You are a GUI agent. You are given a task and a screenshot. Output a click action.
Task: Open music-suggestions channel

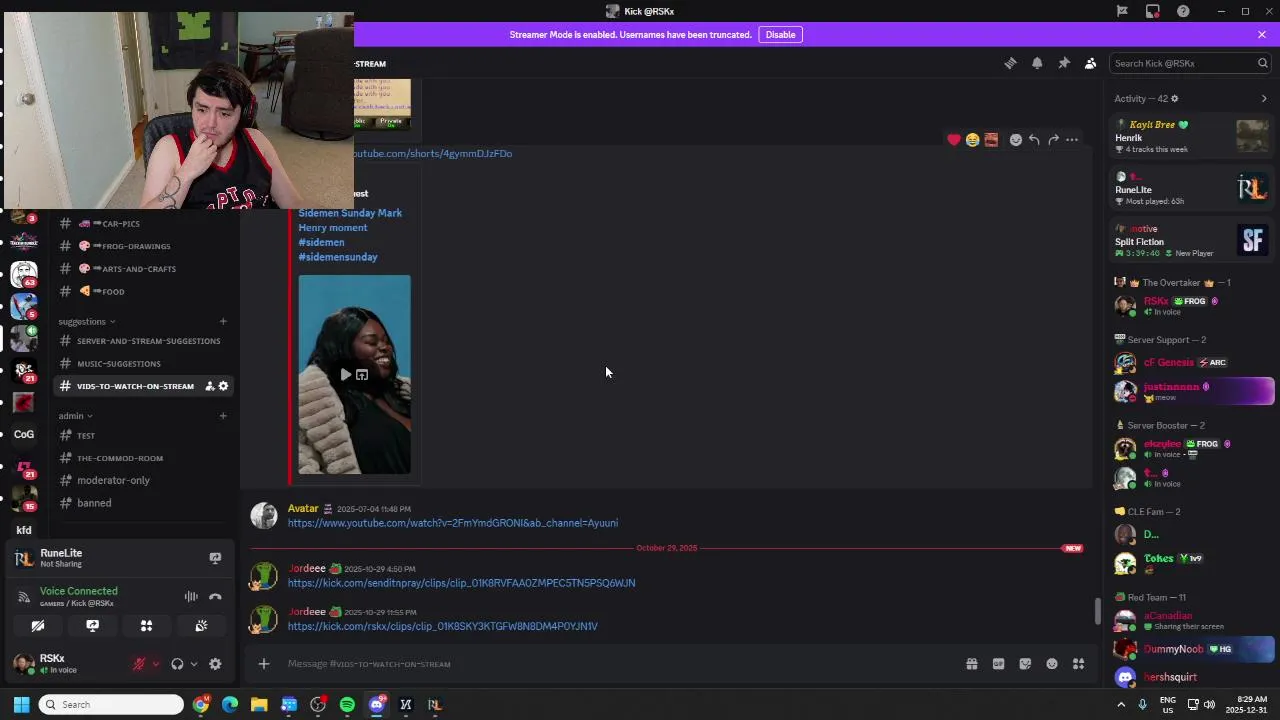(x=144, y=364)
